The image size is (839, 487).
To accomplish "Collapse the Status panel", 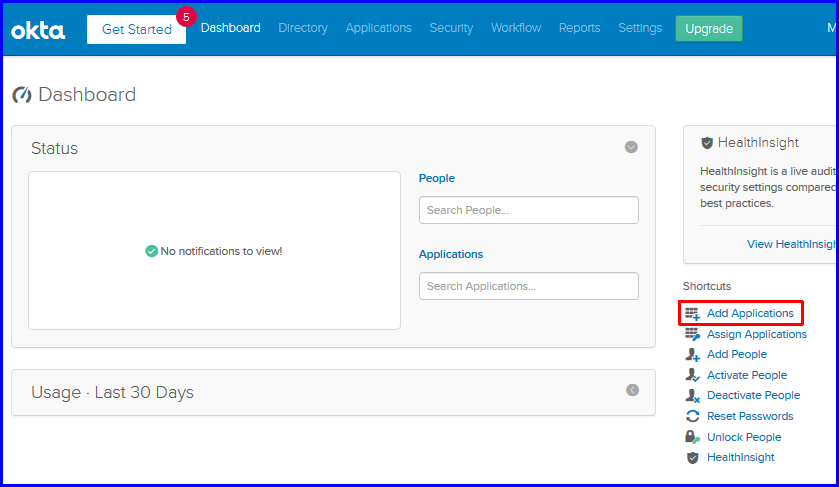I will (x=631, y=147).
